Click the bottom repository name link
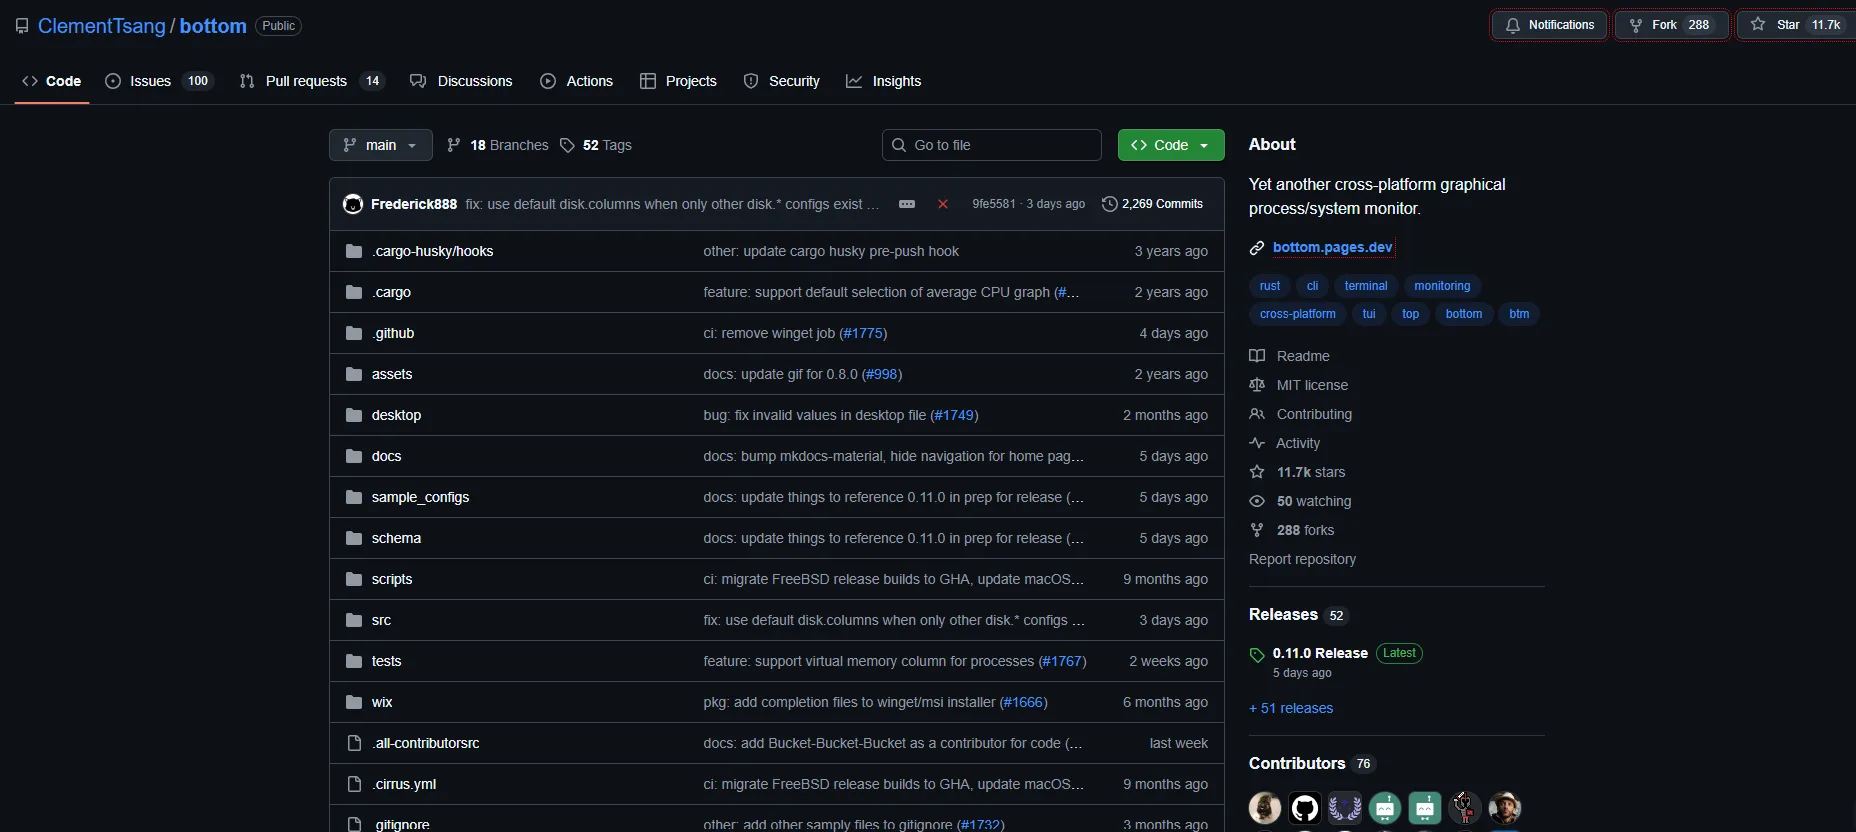This screenshot has width=1856, height=832. [213, 26]
